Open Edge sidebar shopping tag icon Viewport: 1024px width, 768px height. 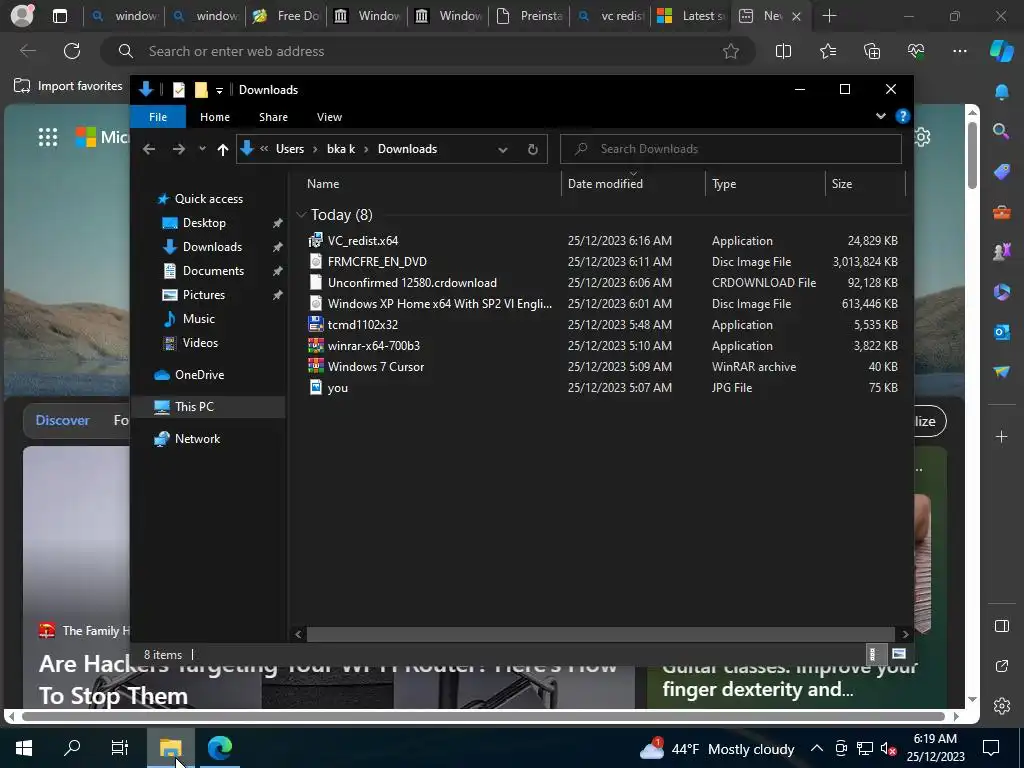(1001, 172)
